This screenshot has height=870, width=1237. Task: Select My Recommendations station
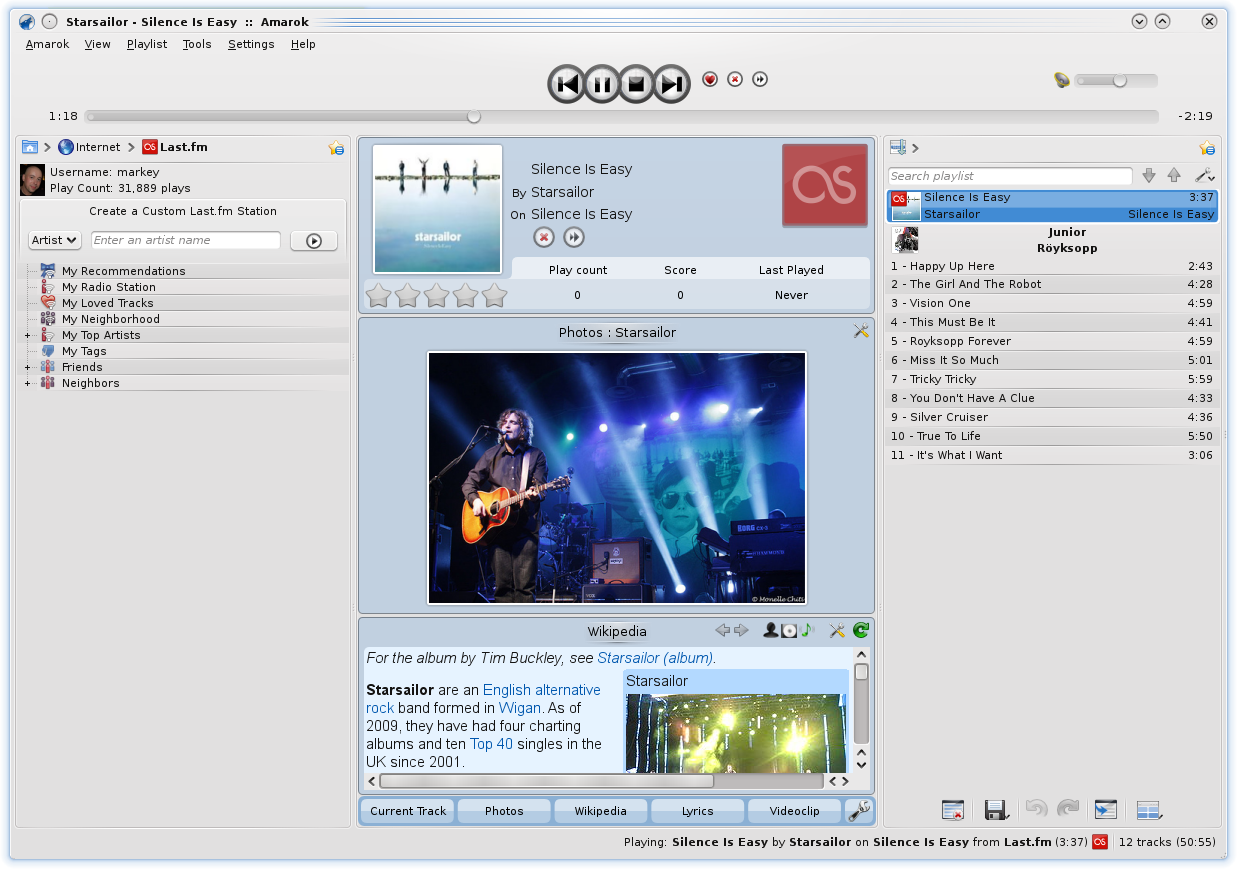123,271
